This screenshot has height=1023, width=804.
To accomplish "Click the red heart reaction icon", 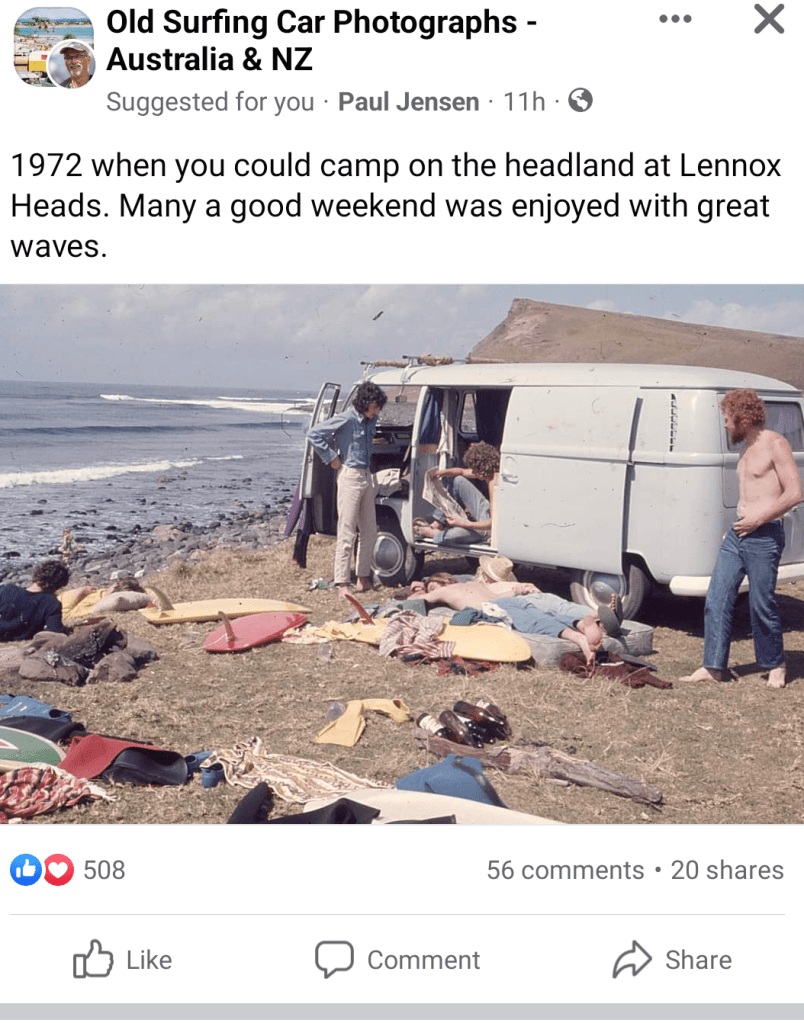I will (x=58, y=870).
